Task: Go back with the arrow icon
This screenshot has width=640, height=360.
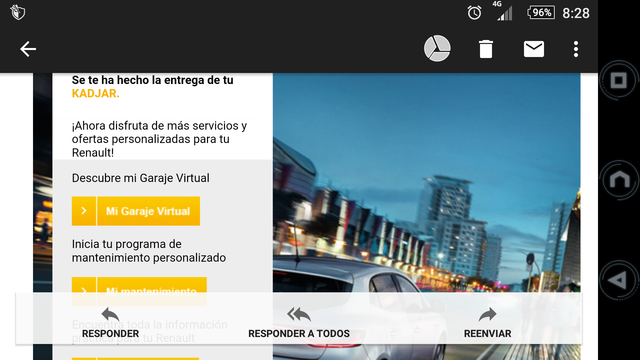Action: [28, 49]
